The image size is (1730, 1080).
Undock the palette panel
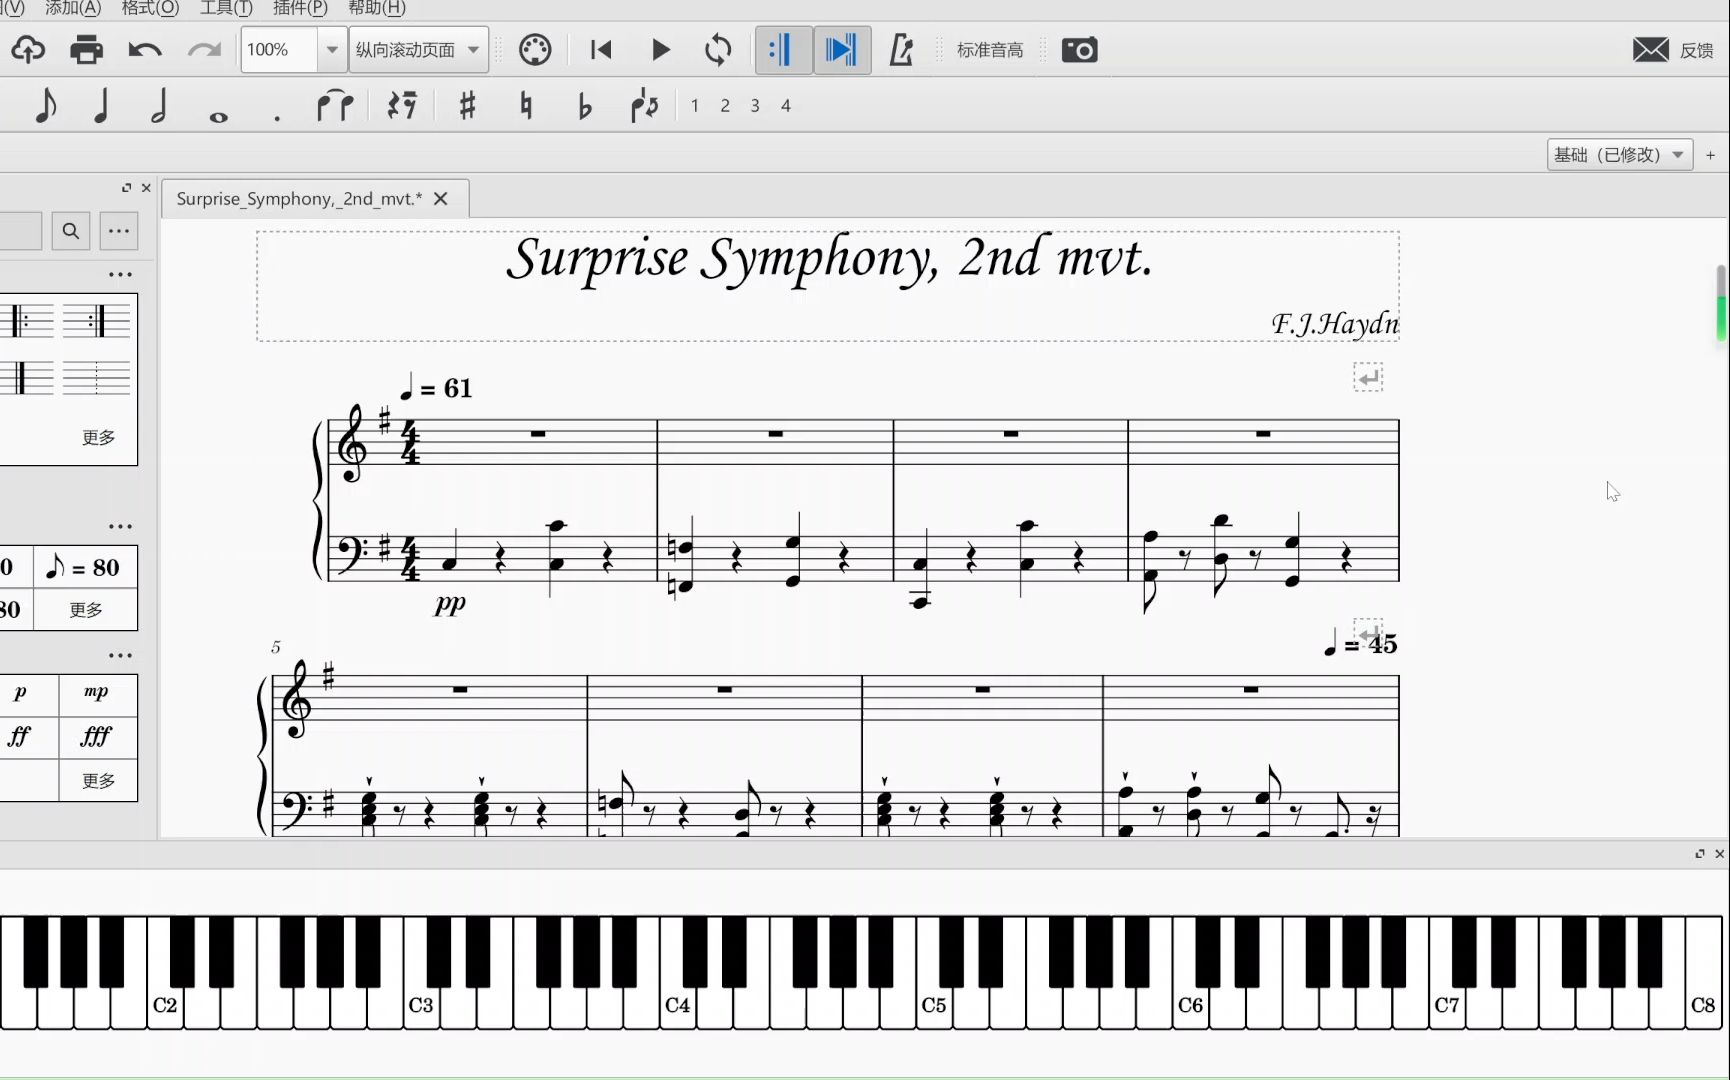126,187
